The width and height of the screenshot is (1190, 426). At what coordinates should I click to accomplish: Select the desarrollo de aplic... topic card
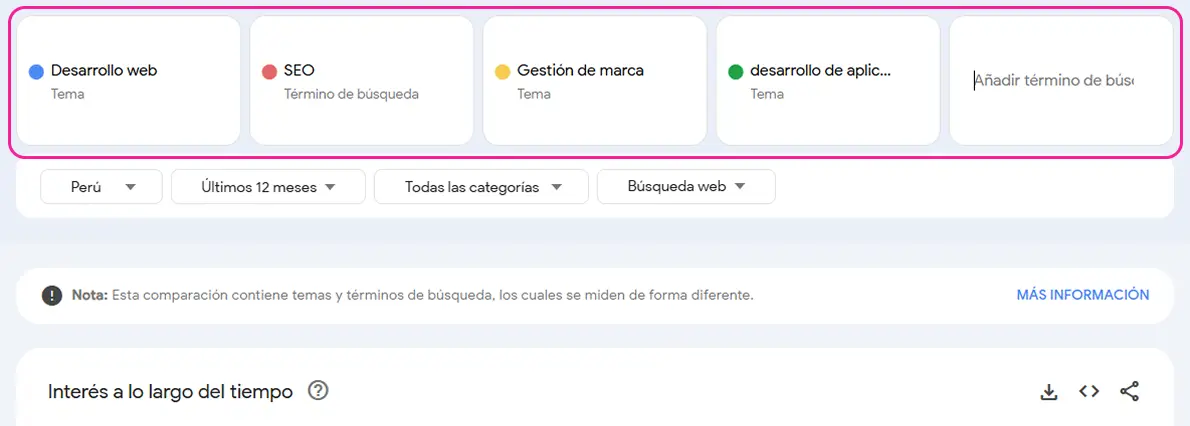pyautogui.click(x=828, y=80)
